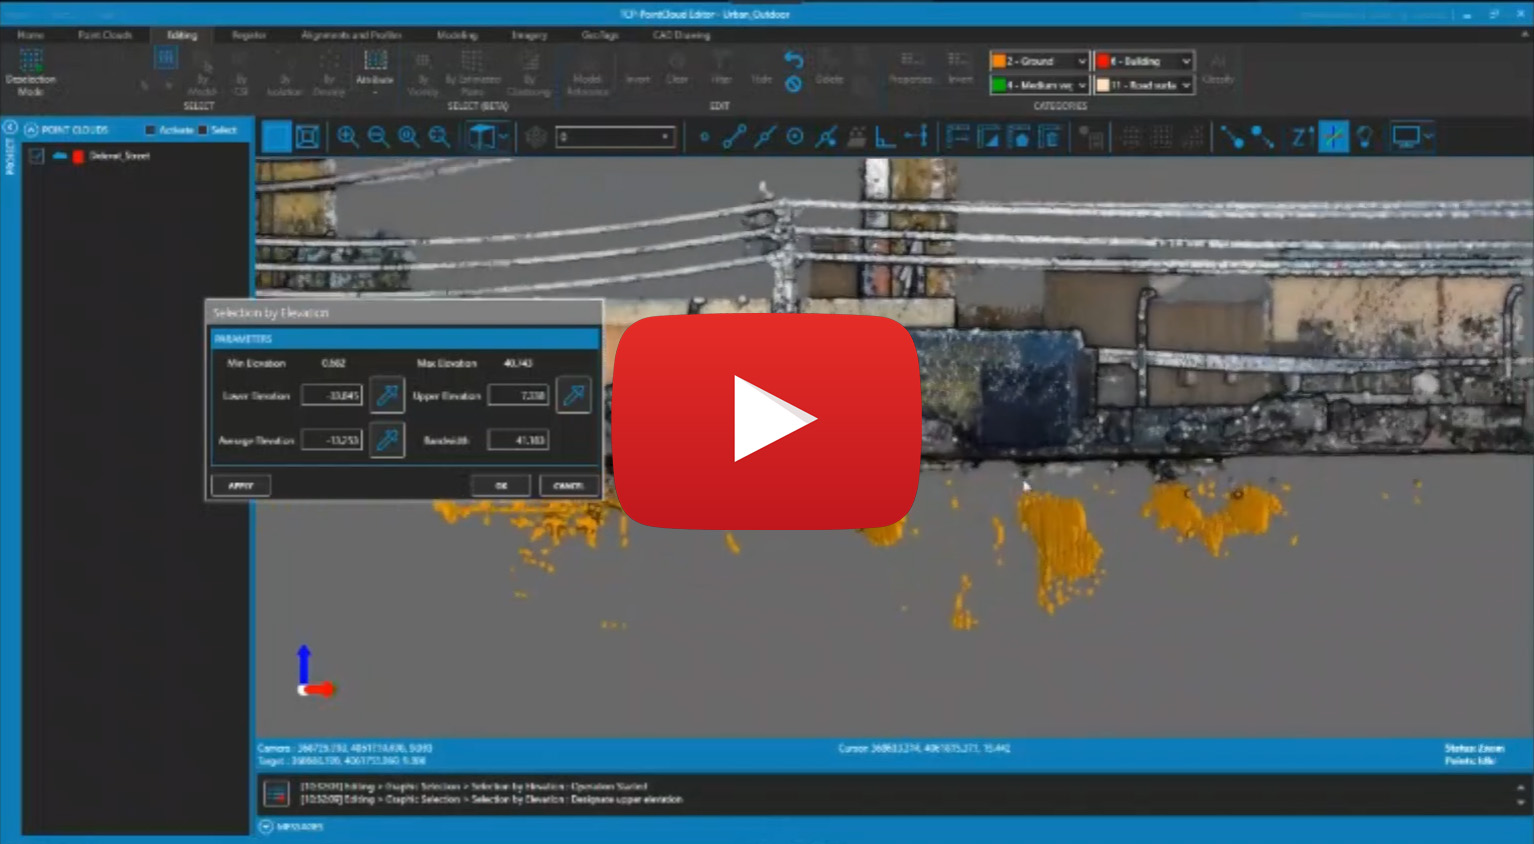
Task: Click the Classify icon in the ribbon
Action: tap(1219, 70)
